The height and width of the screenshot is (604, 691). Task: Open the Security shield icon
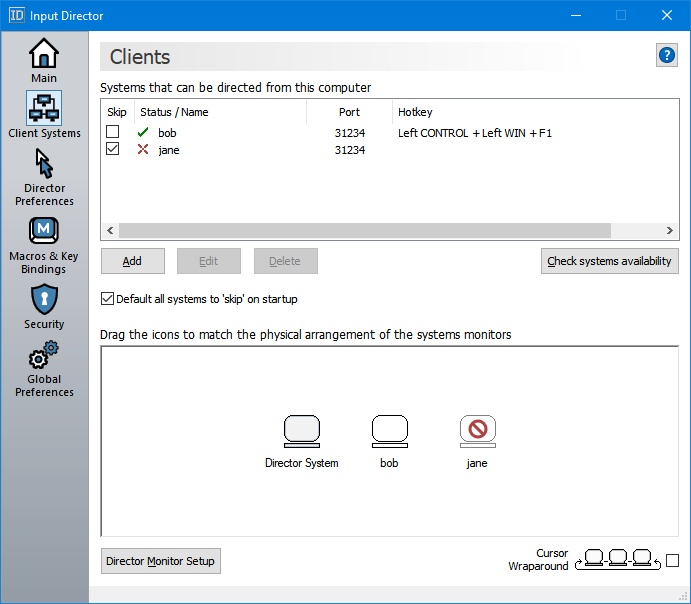[44, 299]
